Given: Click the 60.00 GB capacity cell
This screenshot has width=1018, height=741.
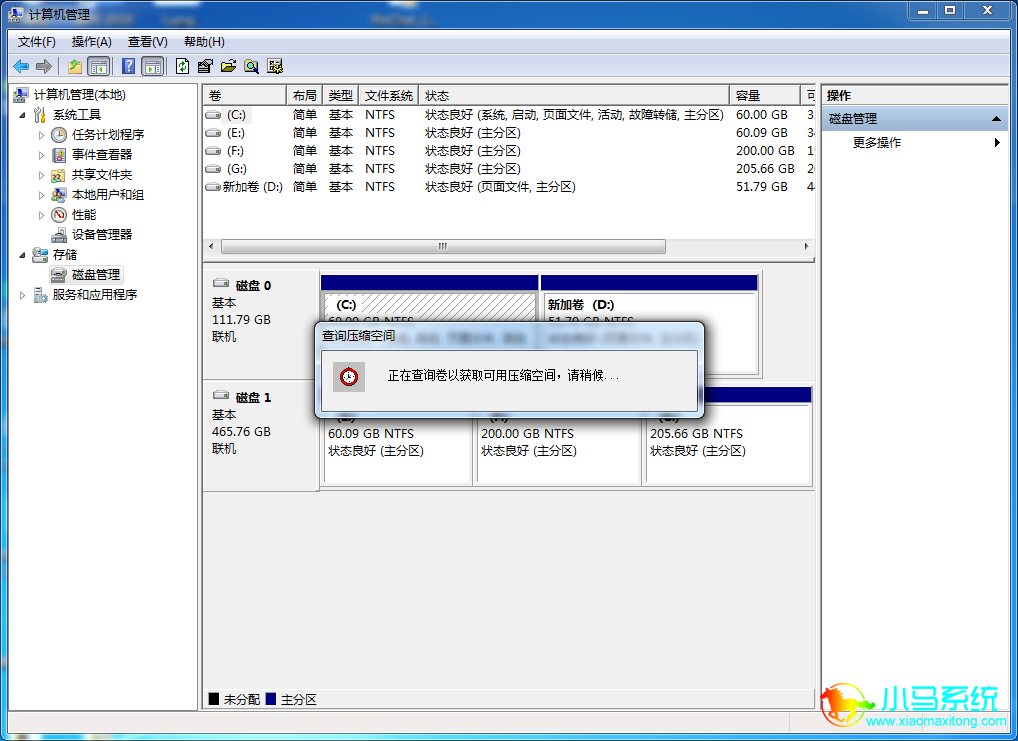Looking at the screenshot, I should click(762, 115).
